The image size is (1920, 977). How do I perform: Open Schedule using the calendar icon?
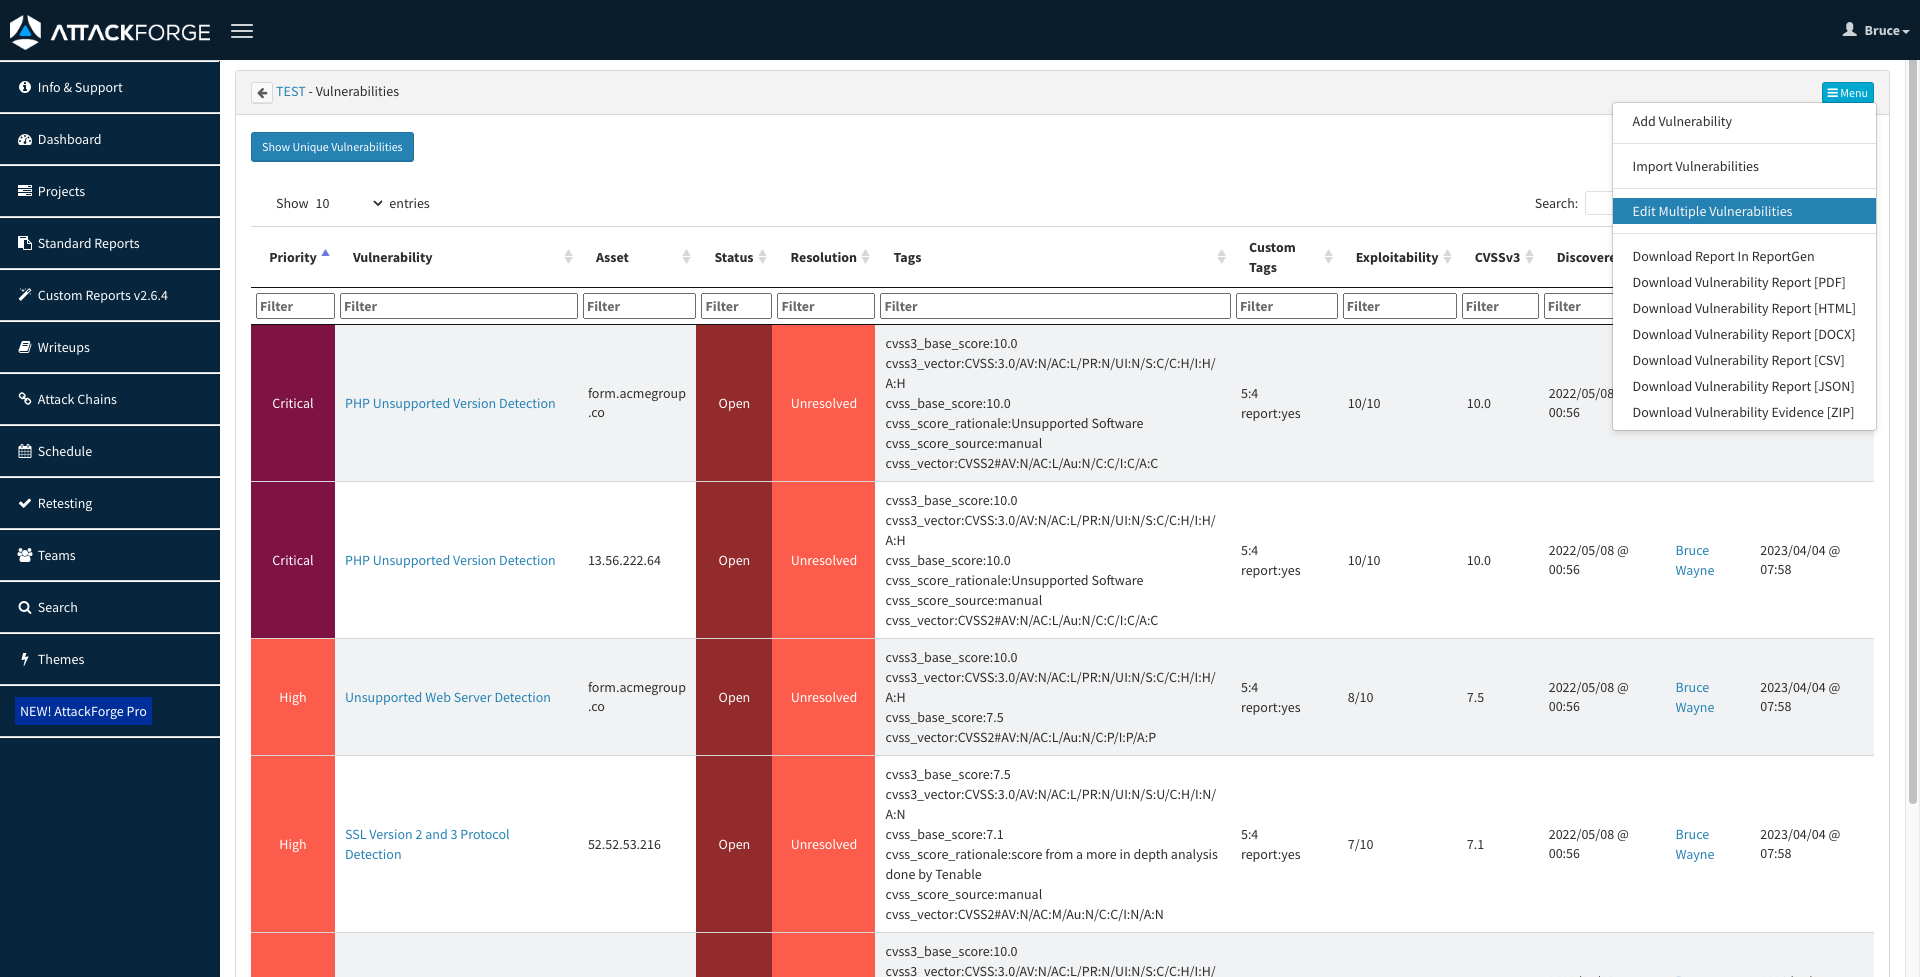25,451
